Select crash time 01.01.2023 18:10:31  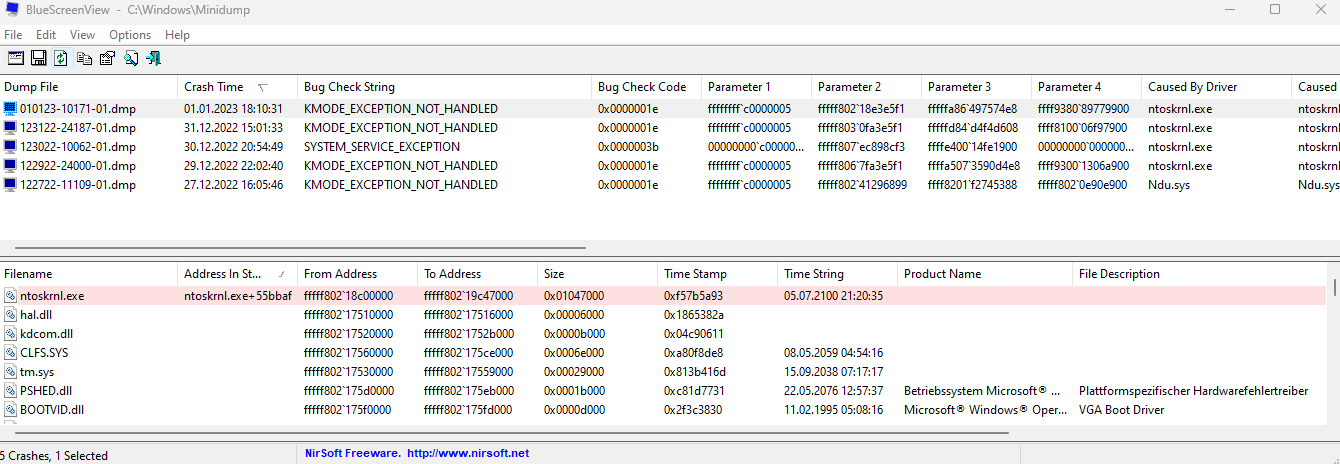pos(233,108)
